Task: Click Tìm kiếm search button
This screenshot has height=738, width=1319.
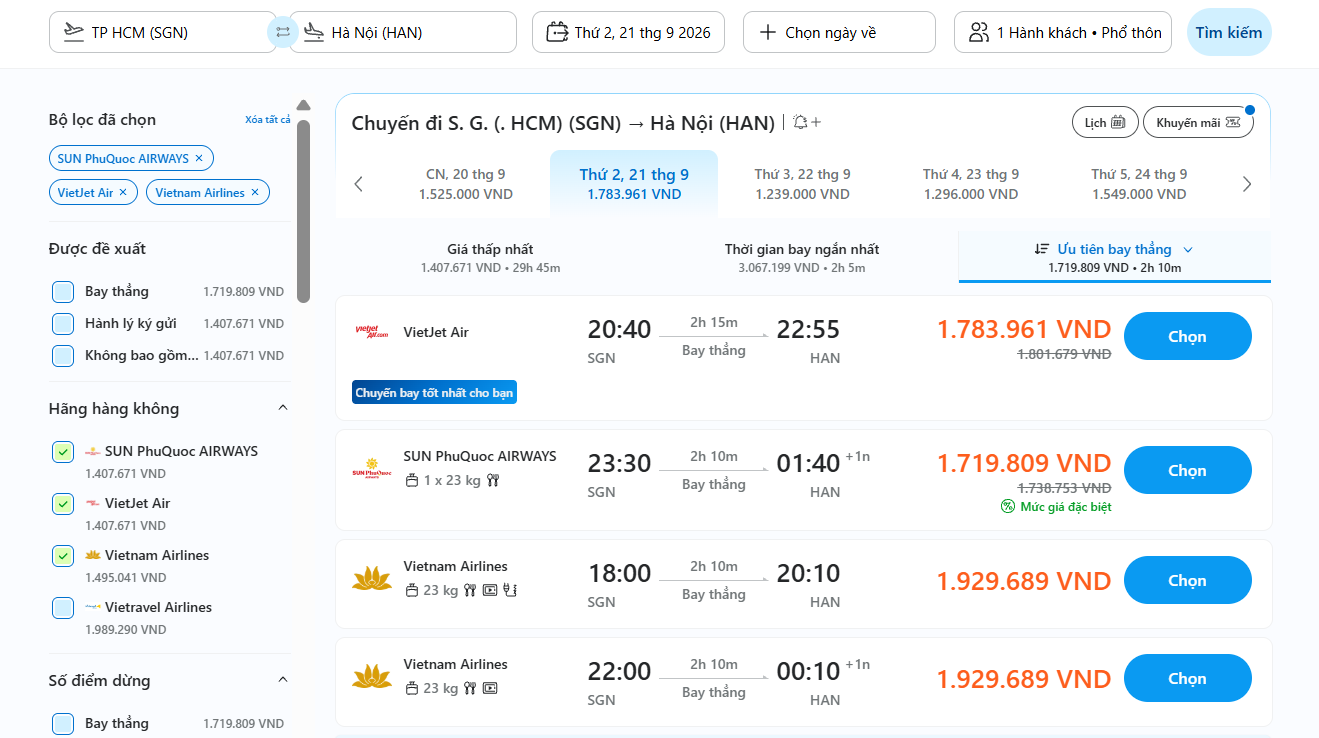Action: point(1229,32)
